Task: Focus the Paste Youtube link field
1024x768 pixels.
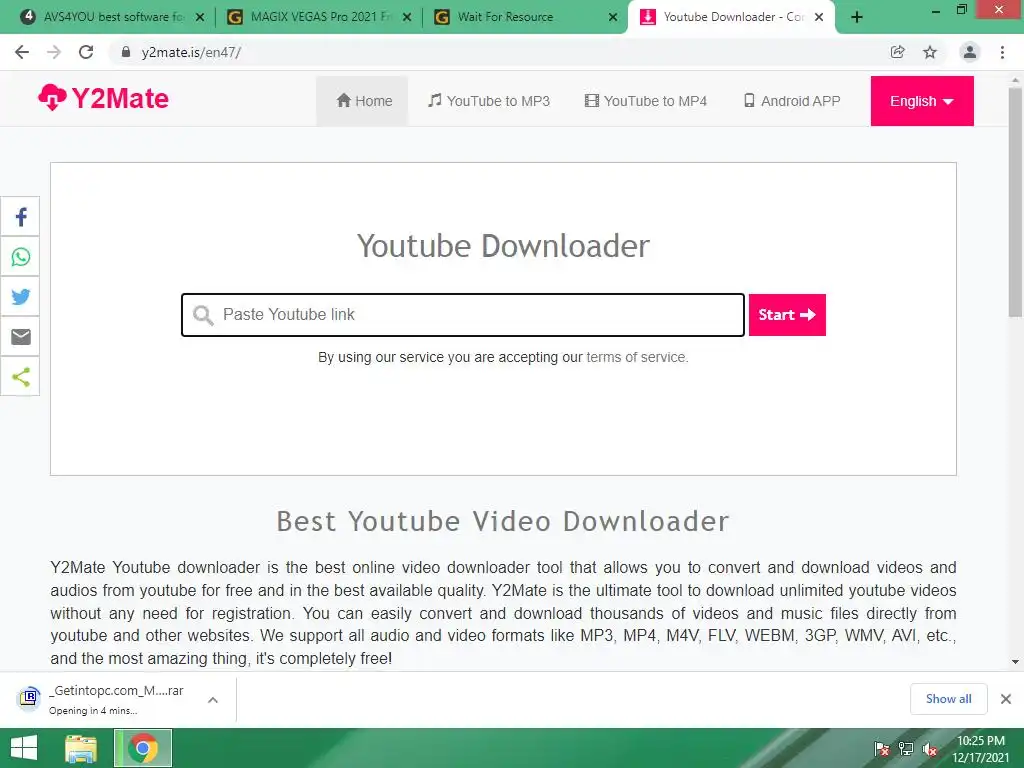Action: coord(463,315)
